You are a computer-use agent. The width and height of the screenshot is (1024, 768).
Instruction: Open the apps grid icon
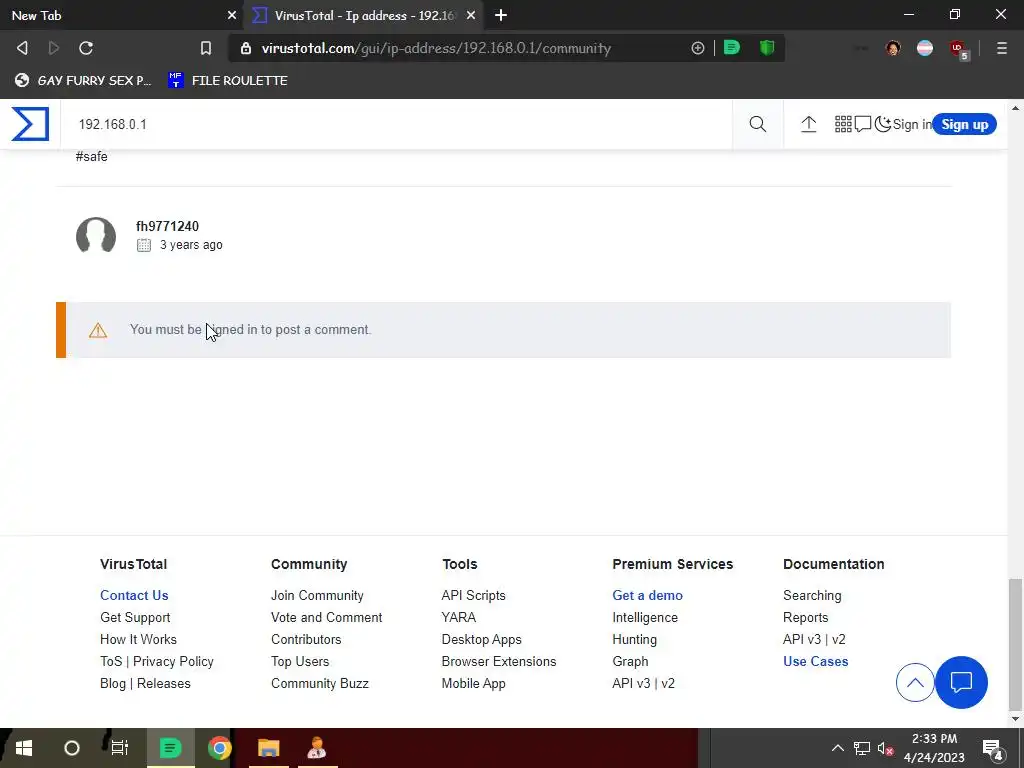point(843,124)
